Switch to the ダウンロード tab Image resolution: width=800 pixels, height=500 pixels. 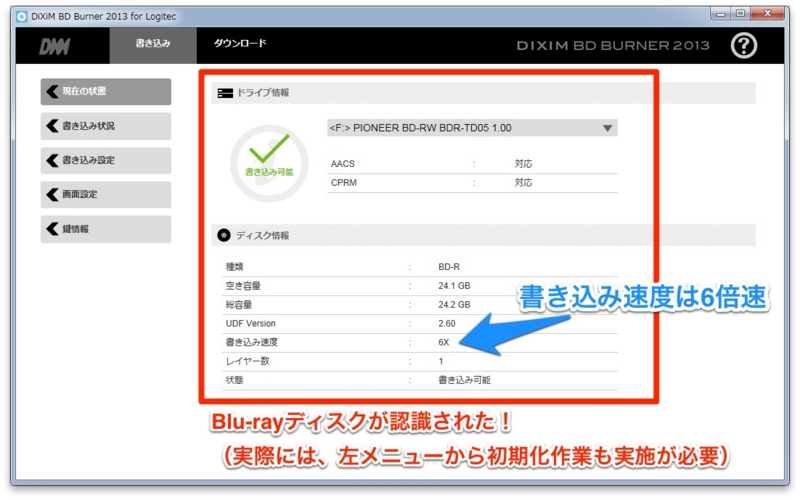tap(240, 44)
